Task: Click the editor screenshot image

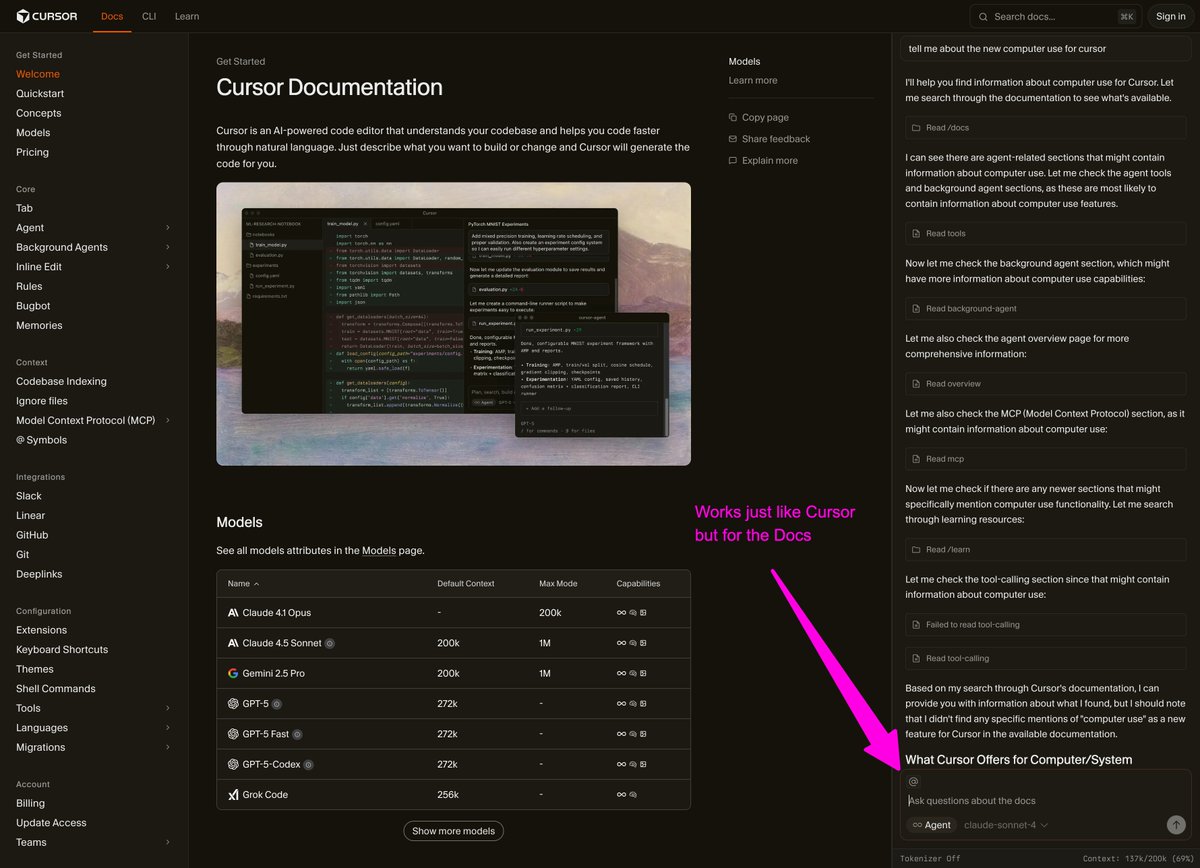Action: (x=453, y=323)
